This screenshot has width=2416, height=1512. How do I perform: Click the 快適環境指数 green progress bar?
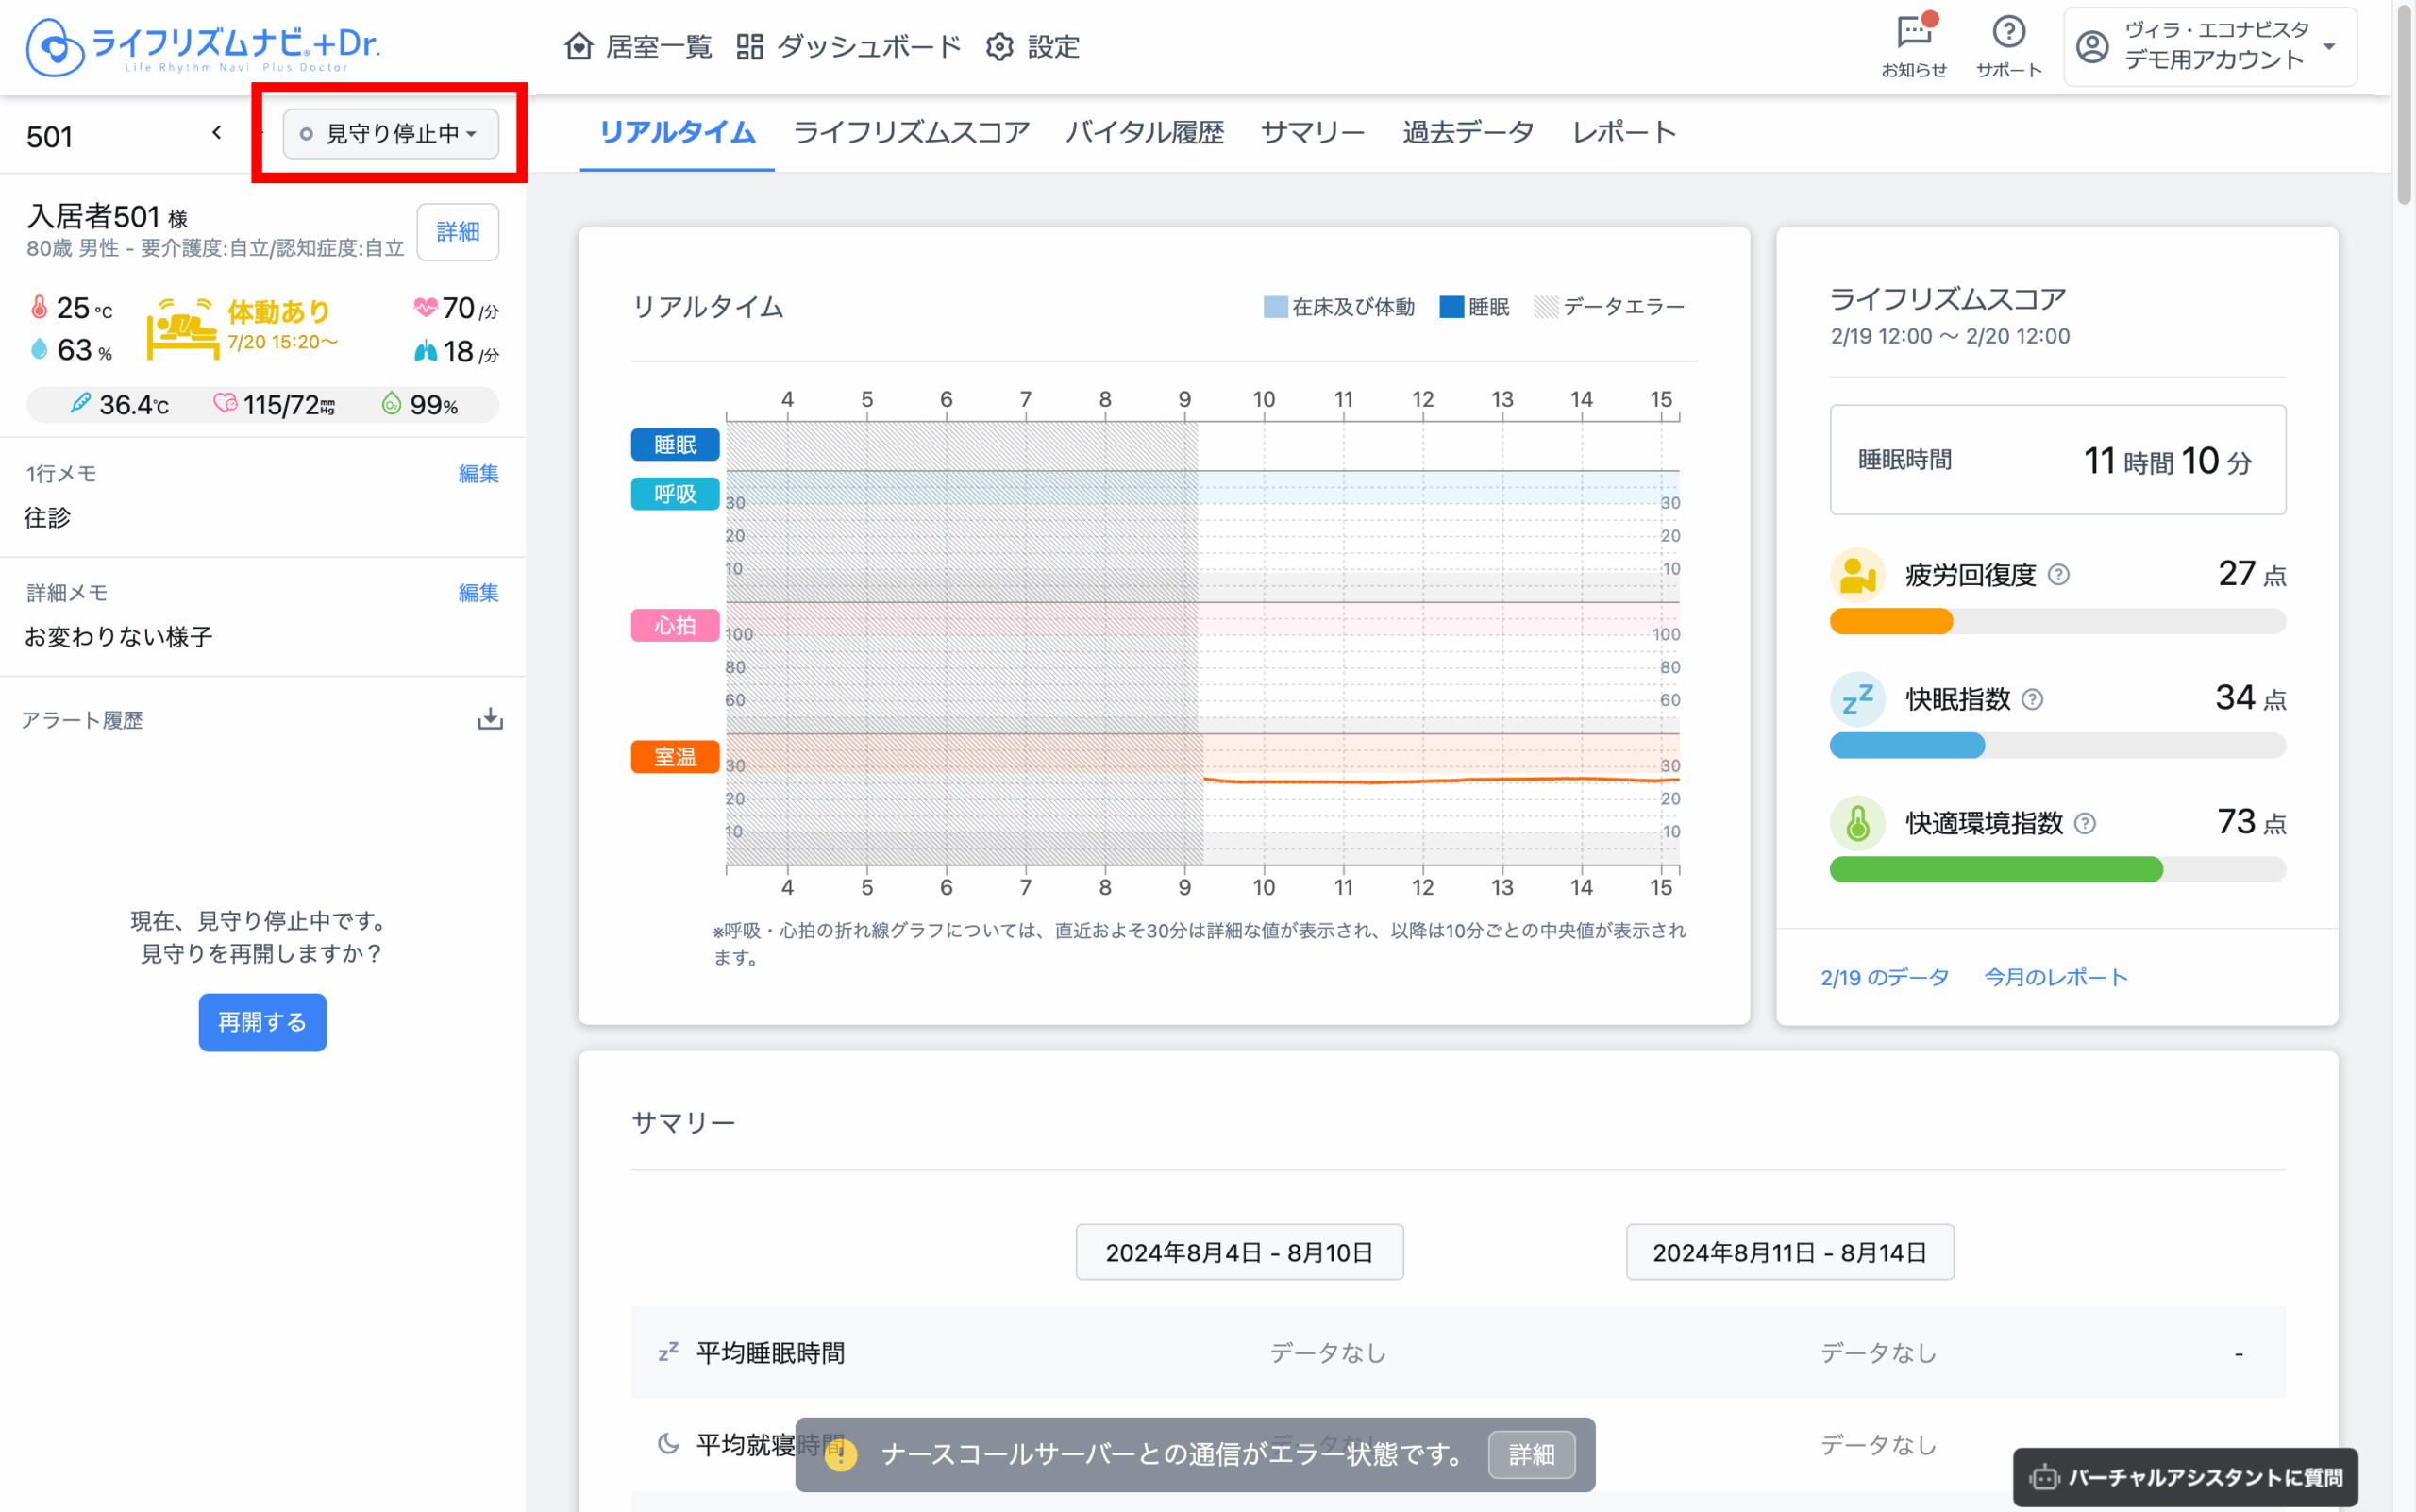[1996, 869]
